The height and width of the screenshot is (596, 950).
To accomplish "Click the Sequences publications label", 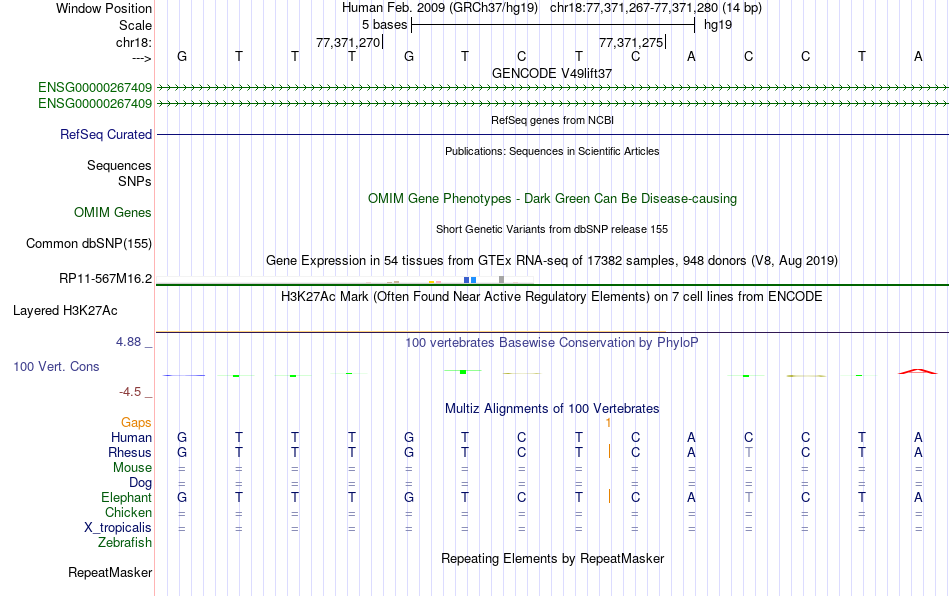I will point(119,165).
